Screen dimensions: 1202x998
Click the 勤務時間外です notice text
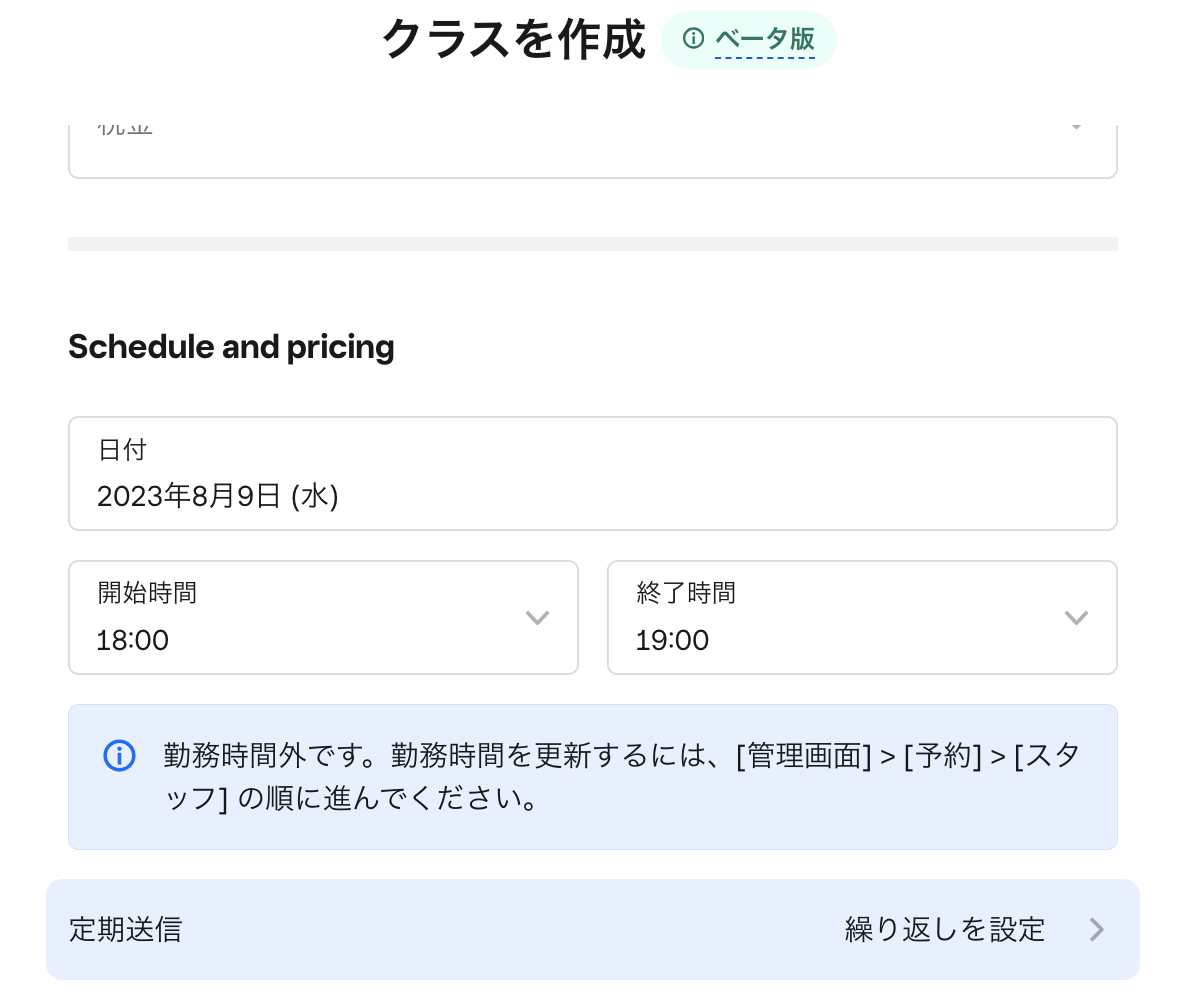620,777
